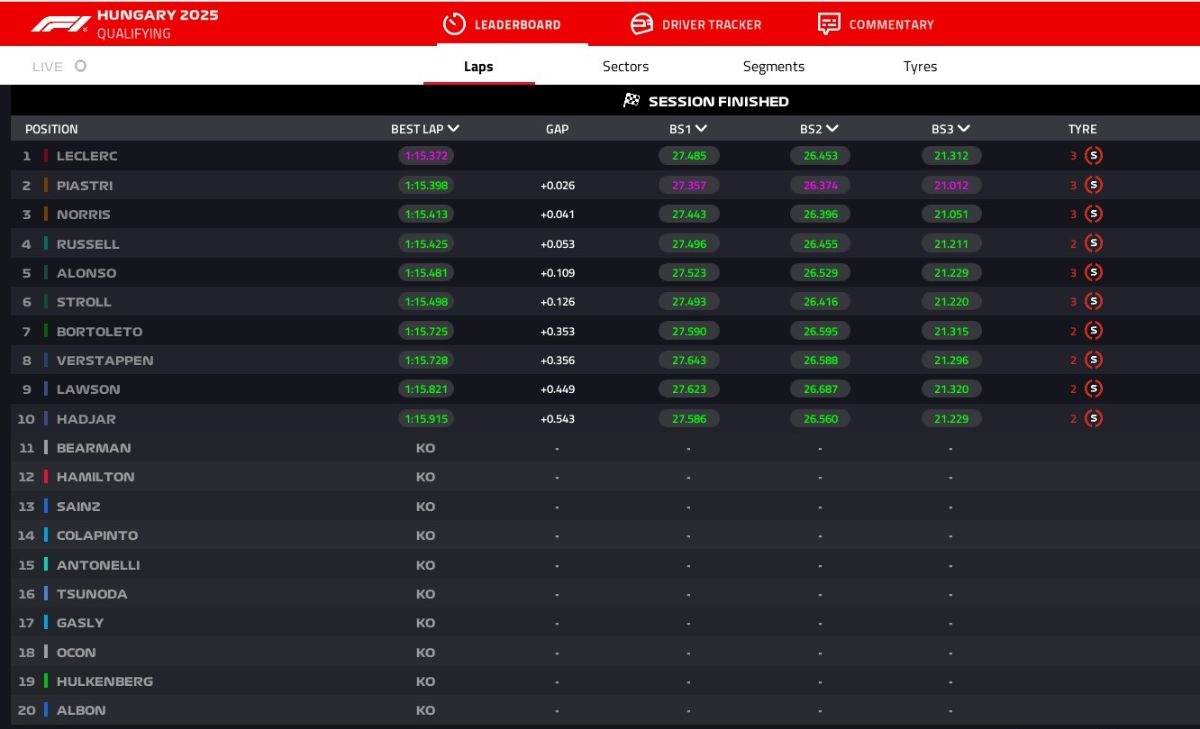Expand the BEST LAP column dropdown
The image size is (1200, 729).
coord(454,129)
